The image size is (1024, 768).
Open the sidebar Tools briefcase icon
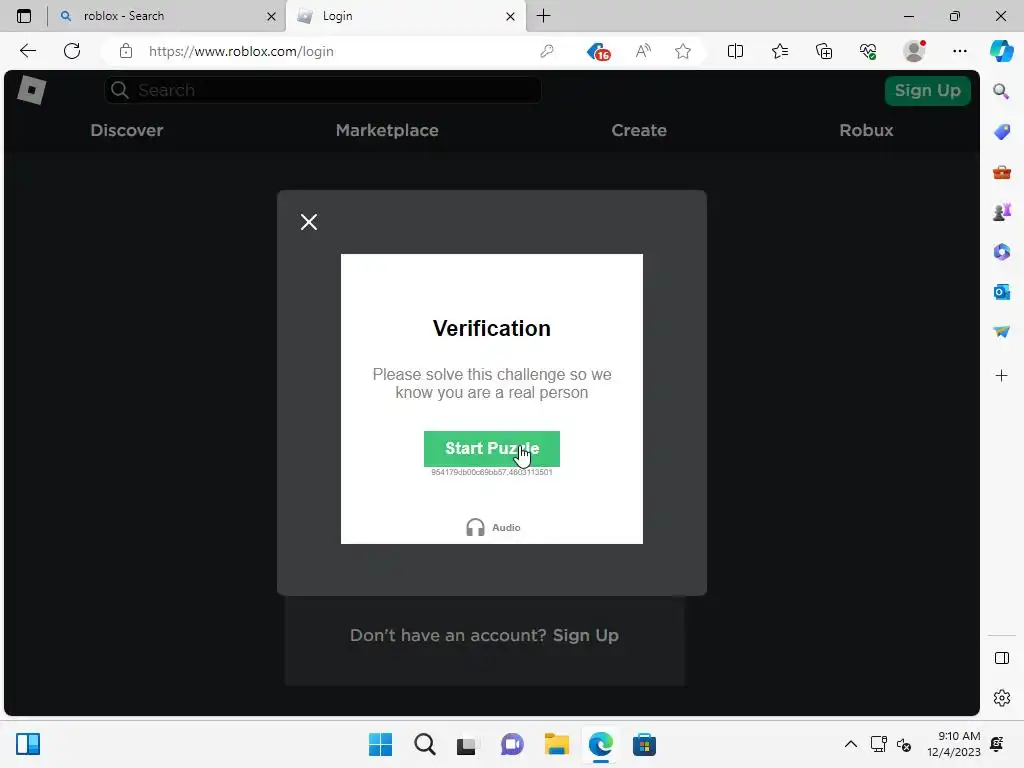[x=1001, y=172]
